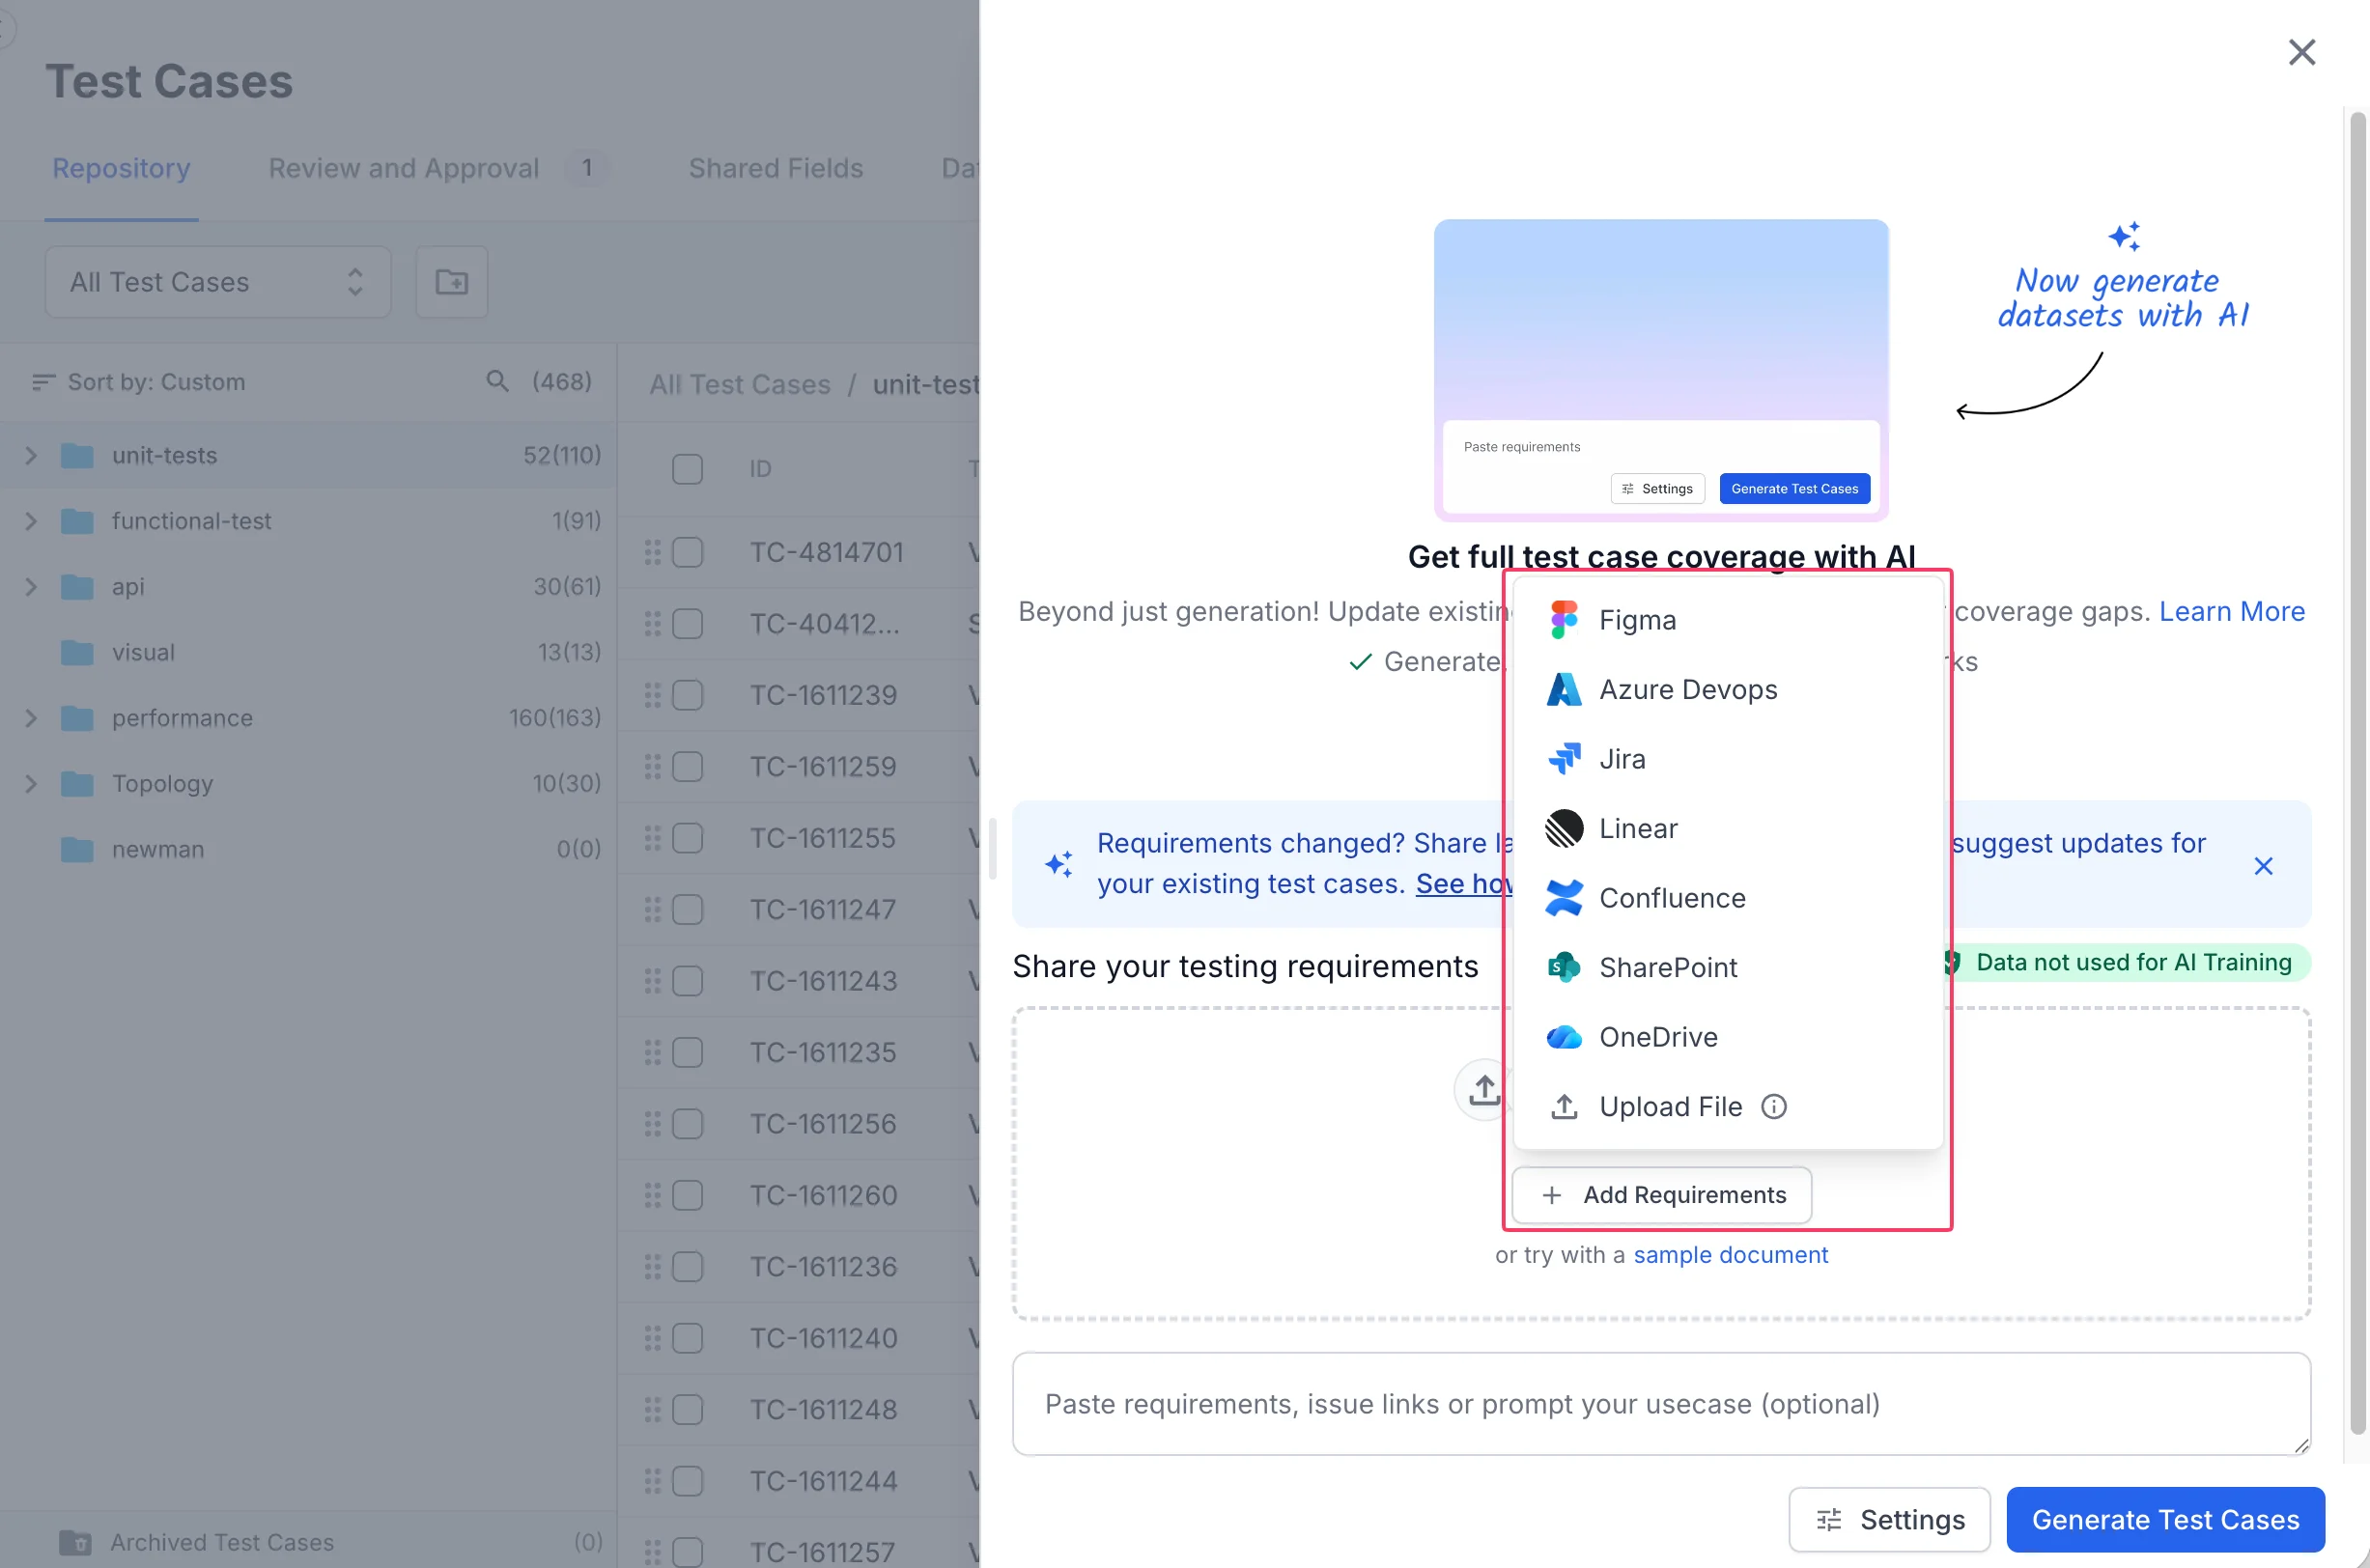Click the Add Requirements button

(1661, 1195)
